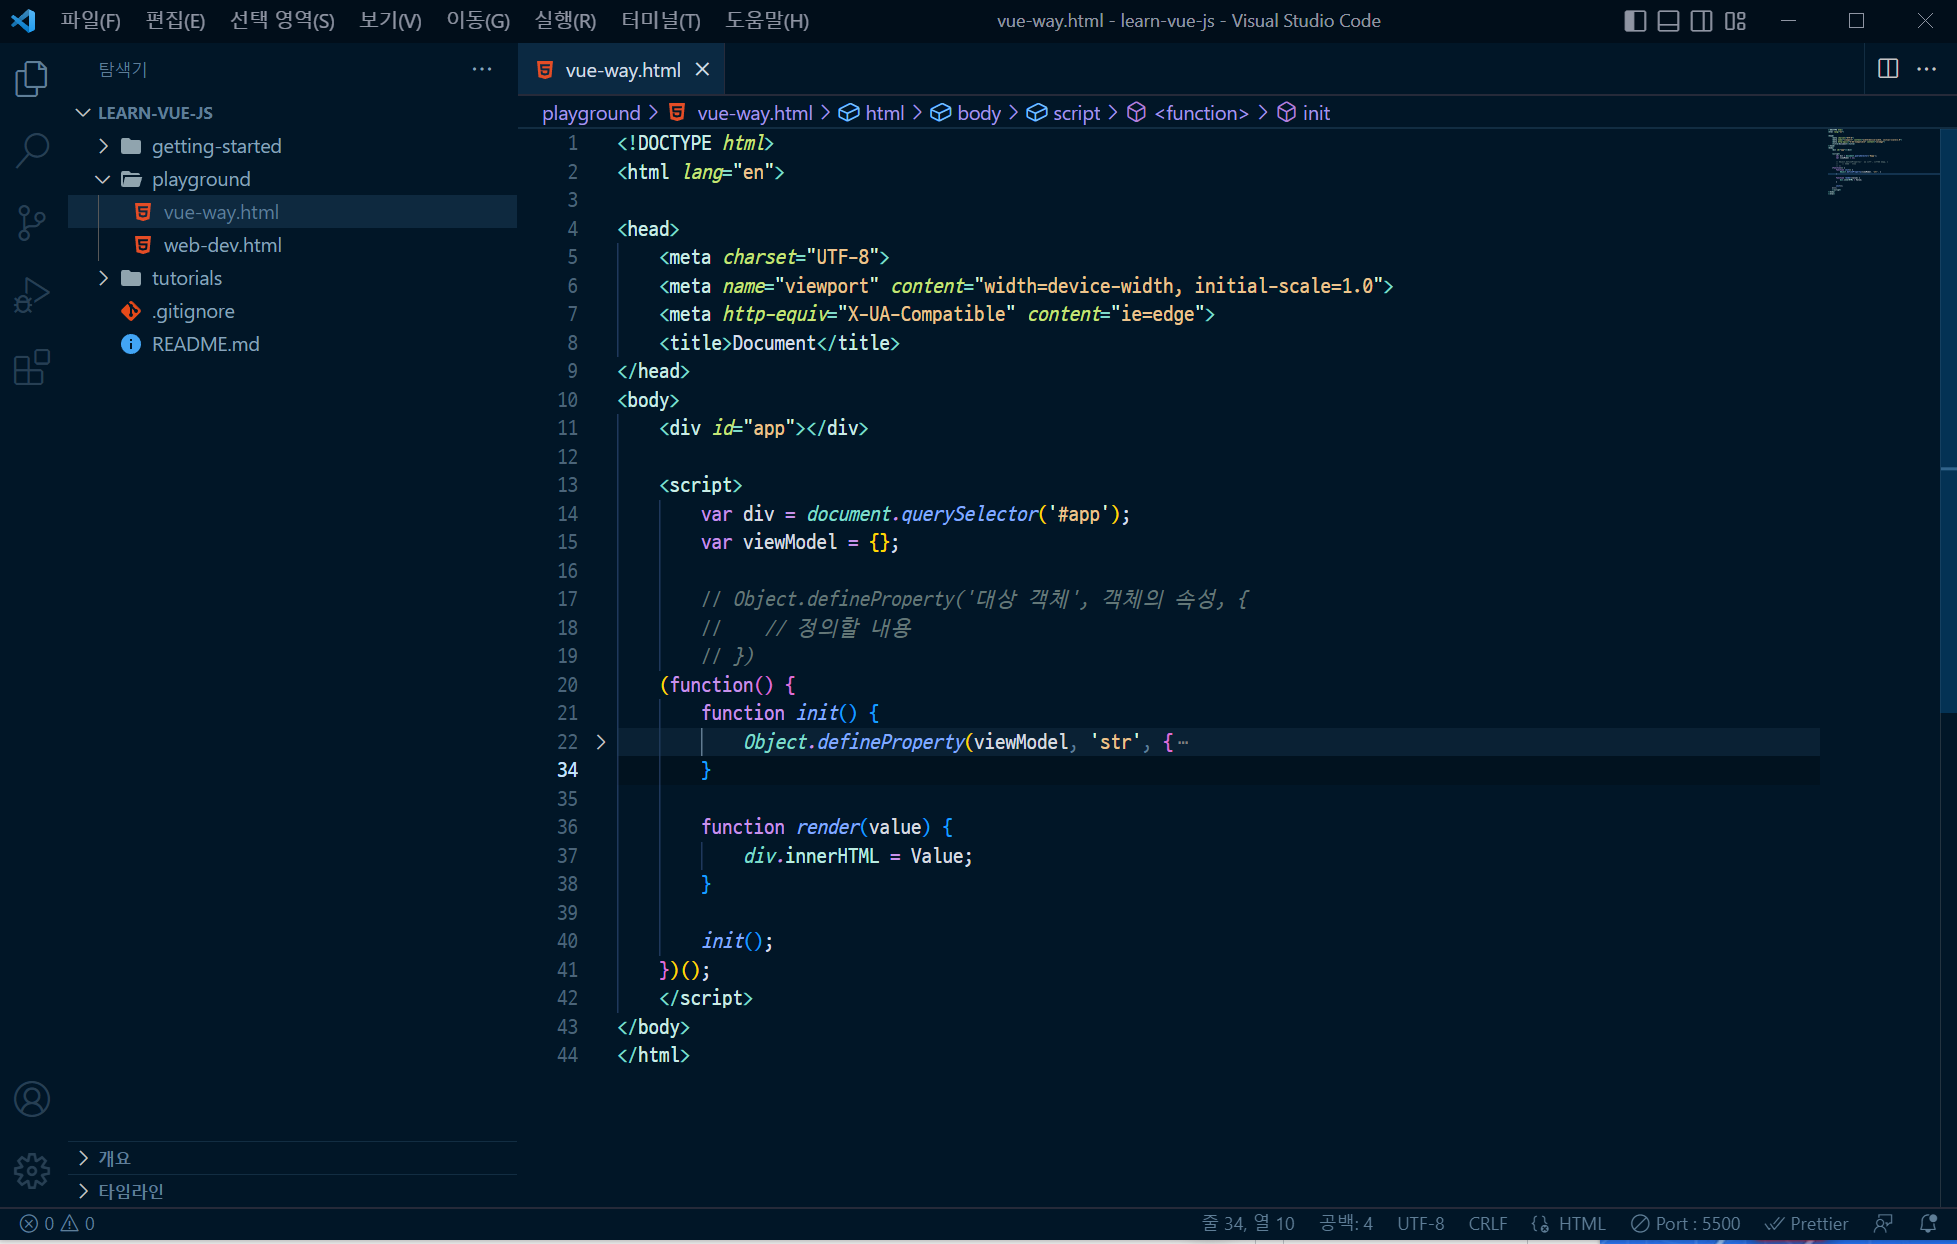Screen dimensions: 1957x1244
Task: Open the 터미널(T) menu
Action: (x=660, y=21)
